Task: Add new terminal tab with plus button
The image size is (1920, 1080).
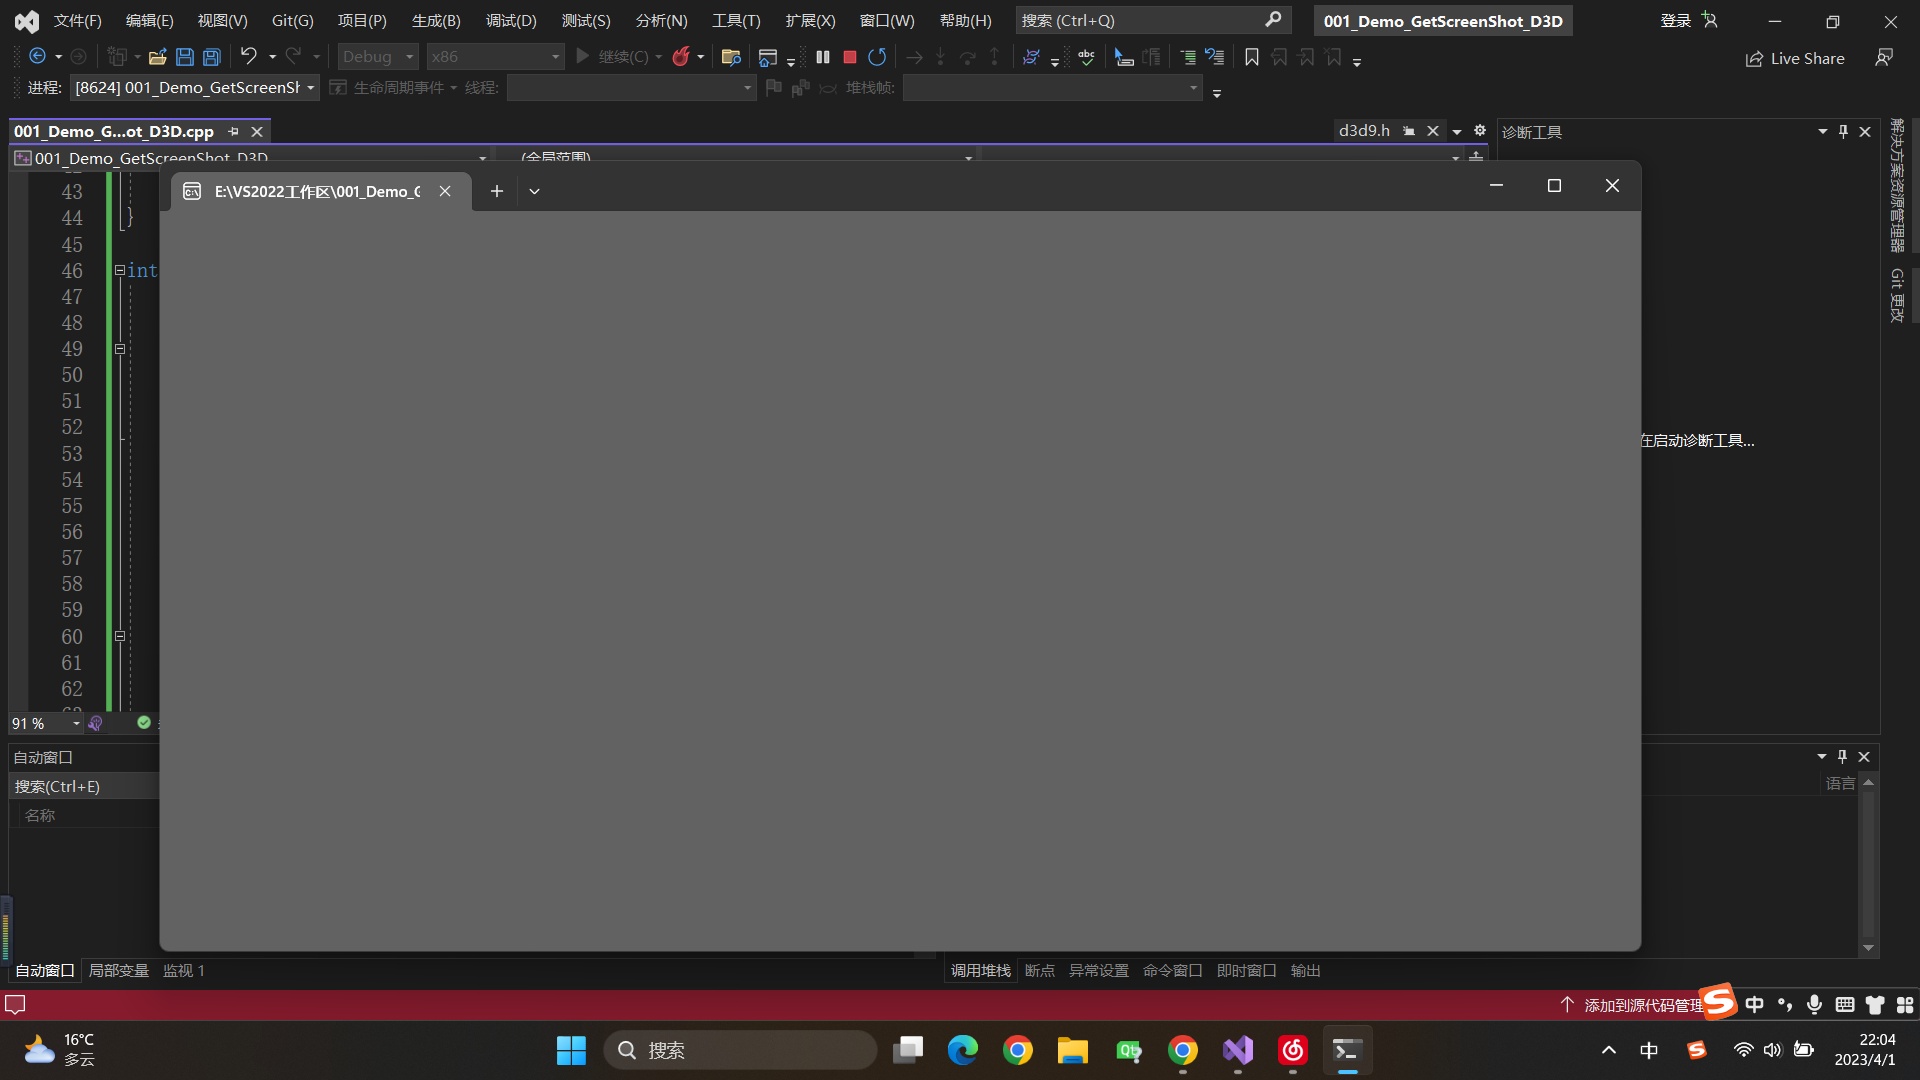Action: pyautogui.click(x=496, y=191)
